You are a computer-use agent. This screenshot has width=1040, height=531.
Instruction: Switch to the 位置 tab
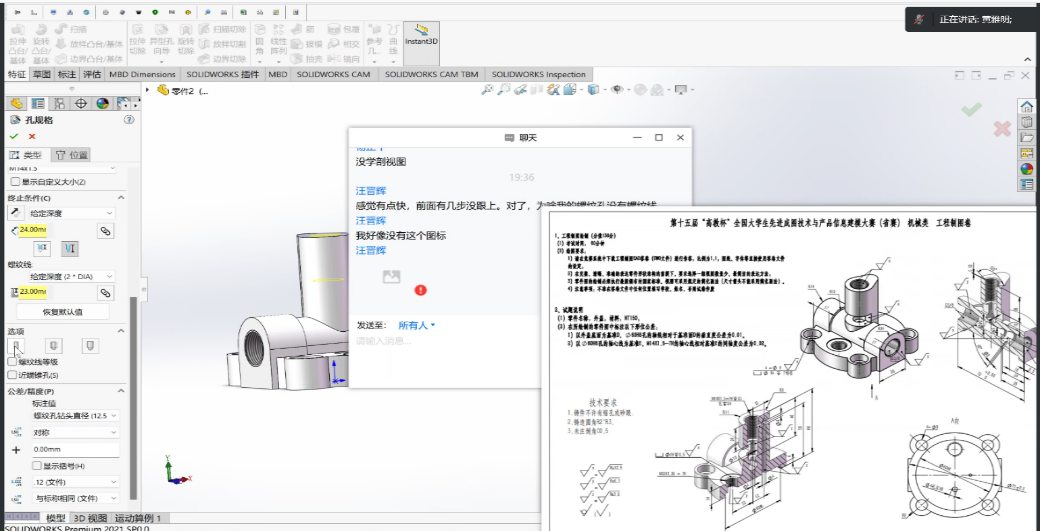72,155
